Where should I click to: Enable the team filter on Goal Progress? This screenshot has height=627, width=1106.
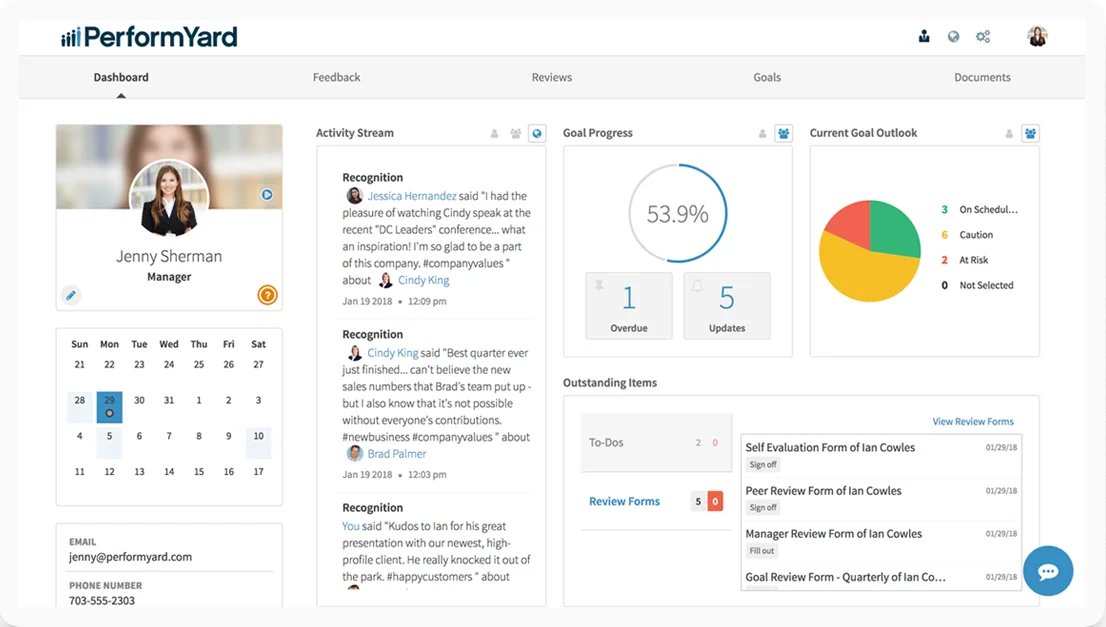783,133
